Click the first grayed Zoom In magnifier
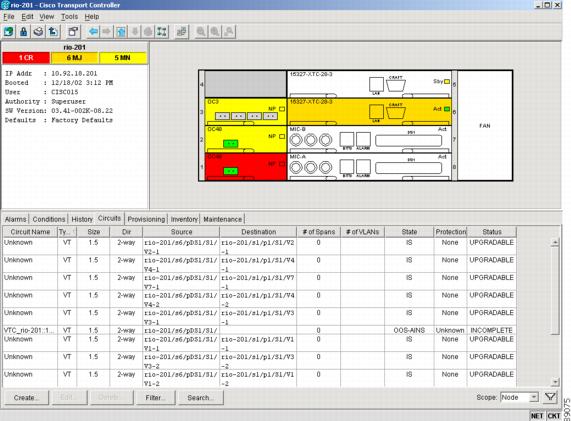The image size is (571, 421). (x=201, y=32)
